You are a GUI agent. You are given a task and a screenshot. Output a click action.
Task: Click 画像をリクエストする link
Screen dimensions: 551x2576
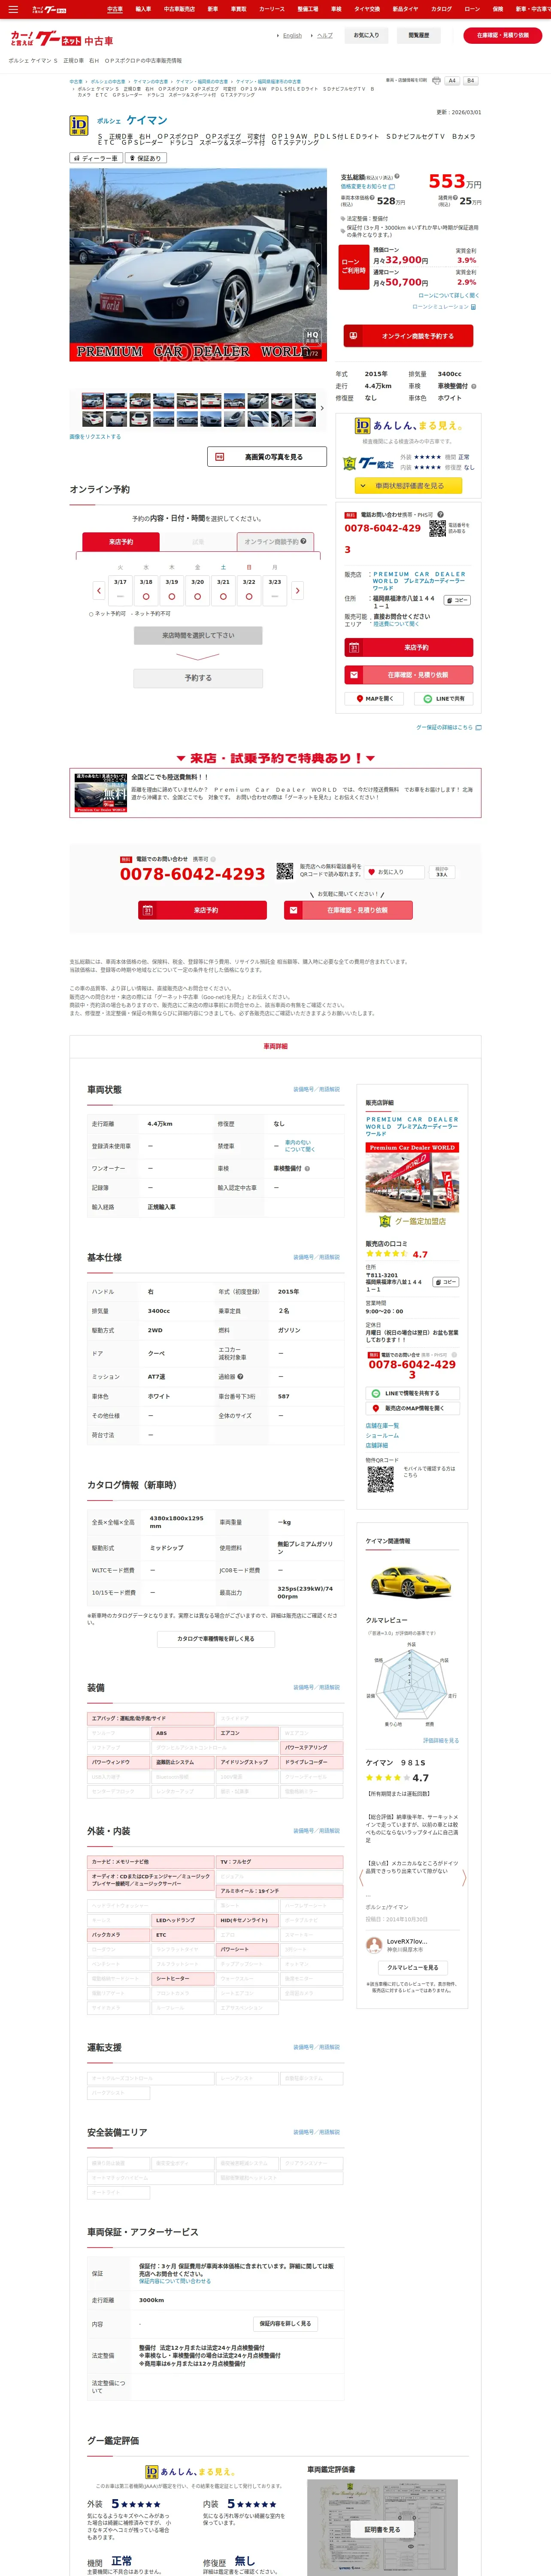(x=95, y=437)
